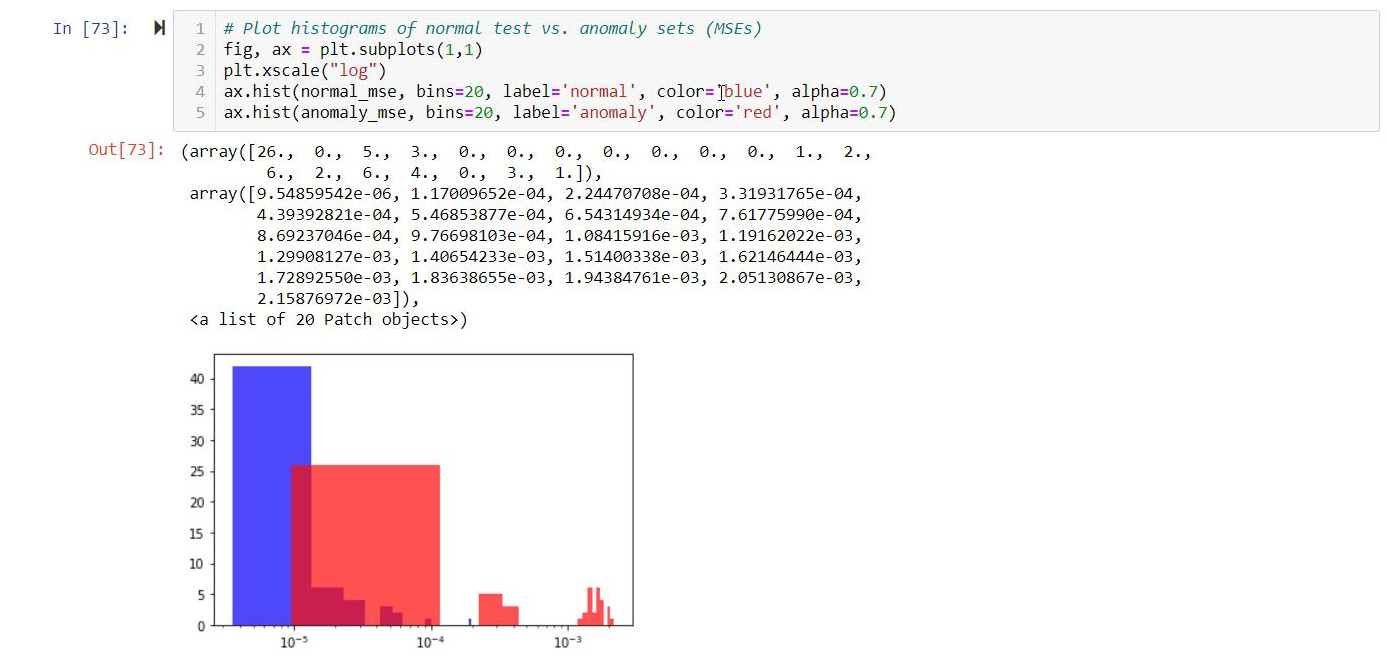Screen dimensions: 1388x668
Task: Select line number 5 in the code cell
Action: pos(199,112)
